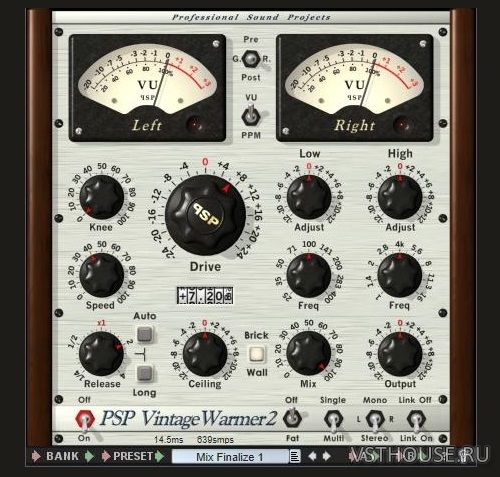This screenshot has height=477, width=500.
Task: Click the Low Freq knob
Action: click(x=309, y=275)
